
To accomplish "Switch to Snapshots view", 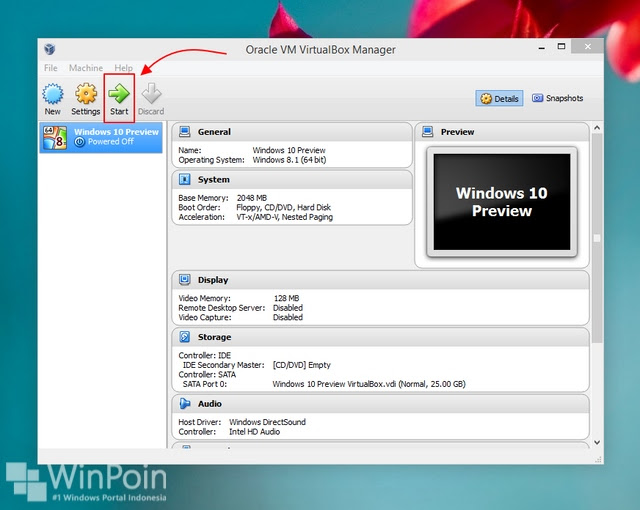I will (x=558, y=98).
